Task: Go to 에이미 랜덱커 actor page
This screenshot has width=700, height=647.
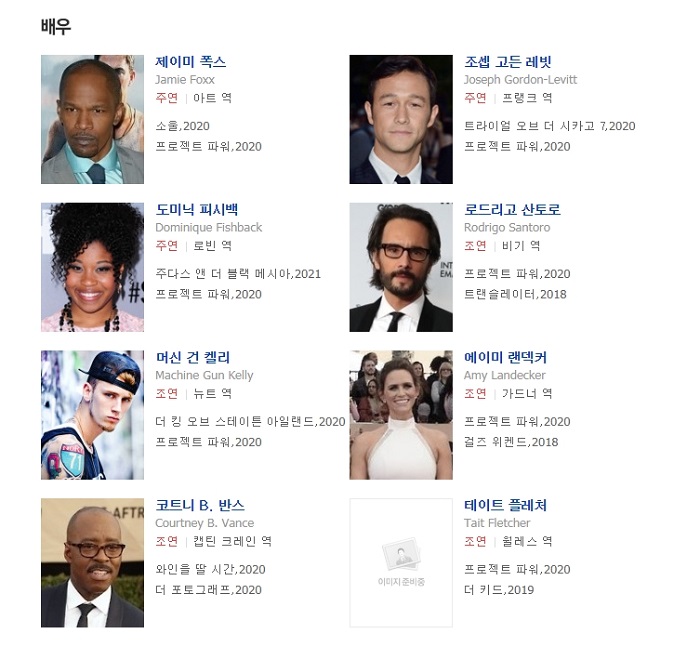Action: pos(505,357)
